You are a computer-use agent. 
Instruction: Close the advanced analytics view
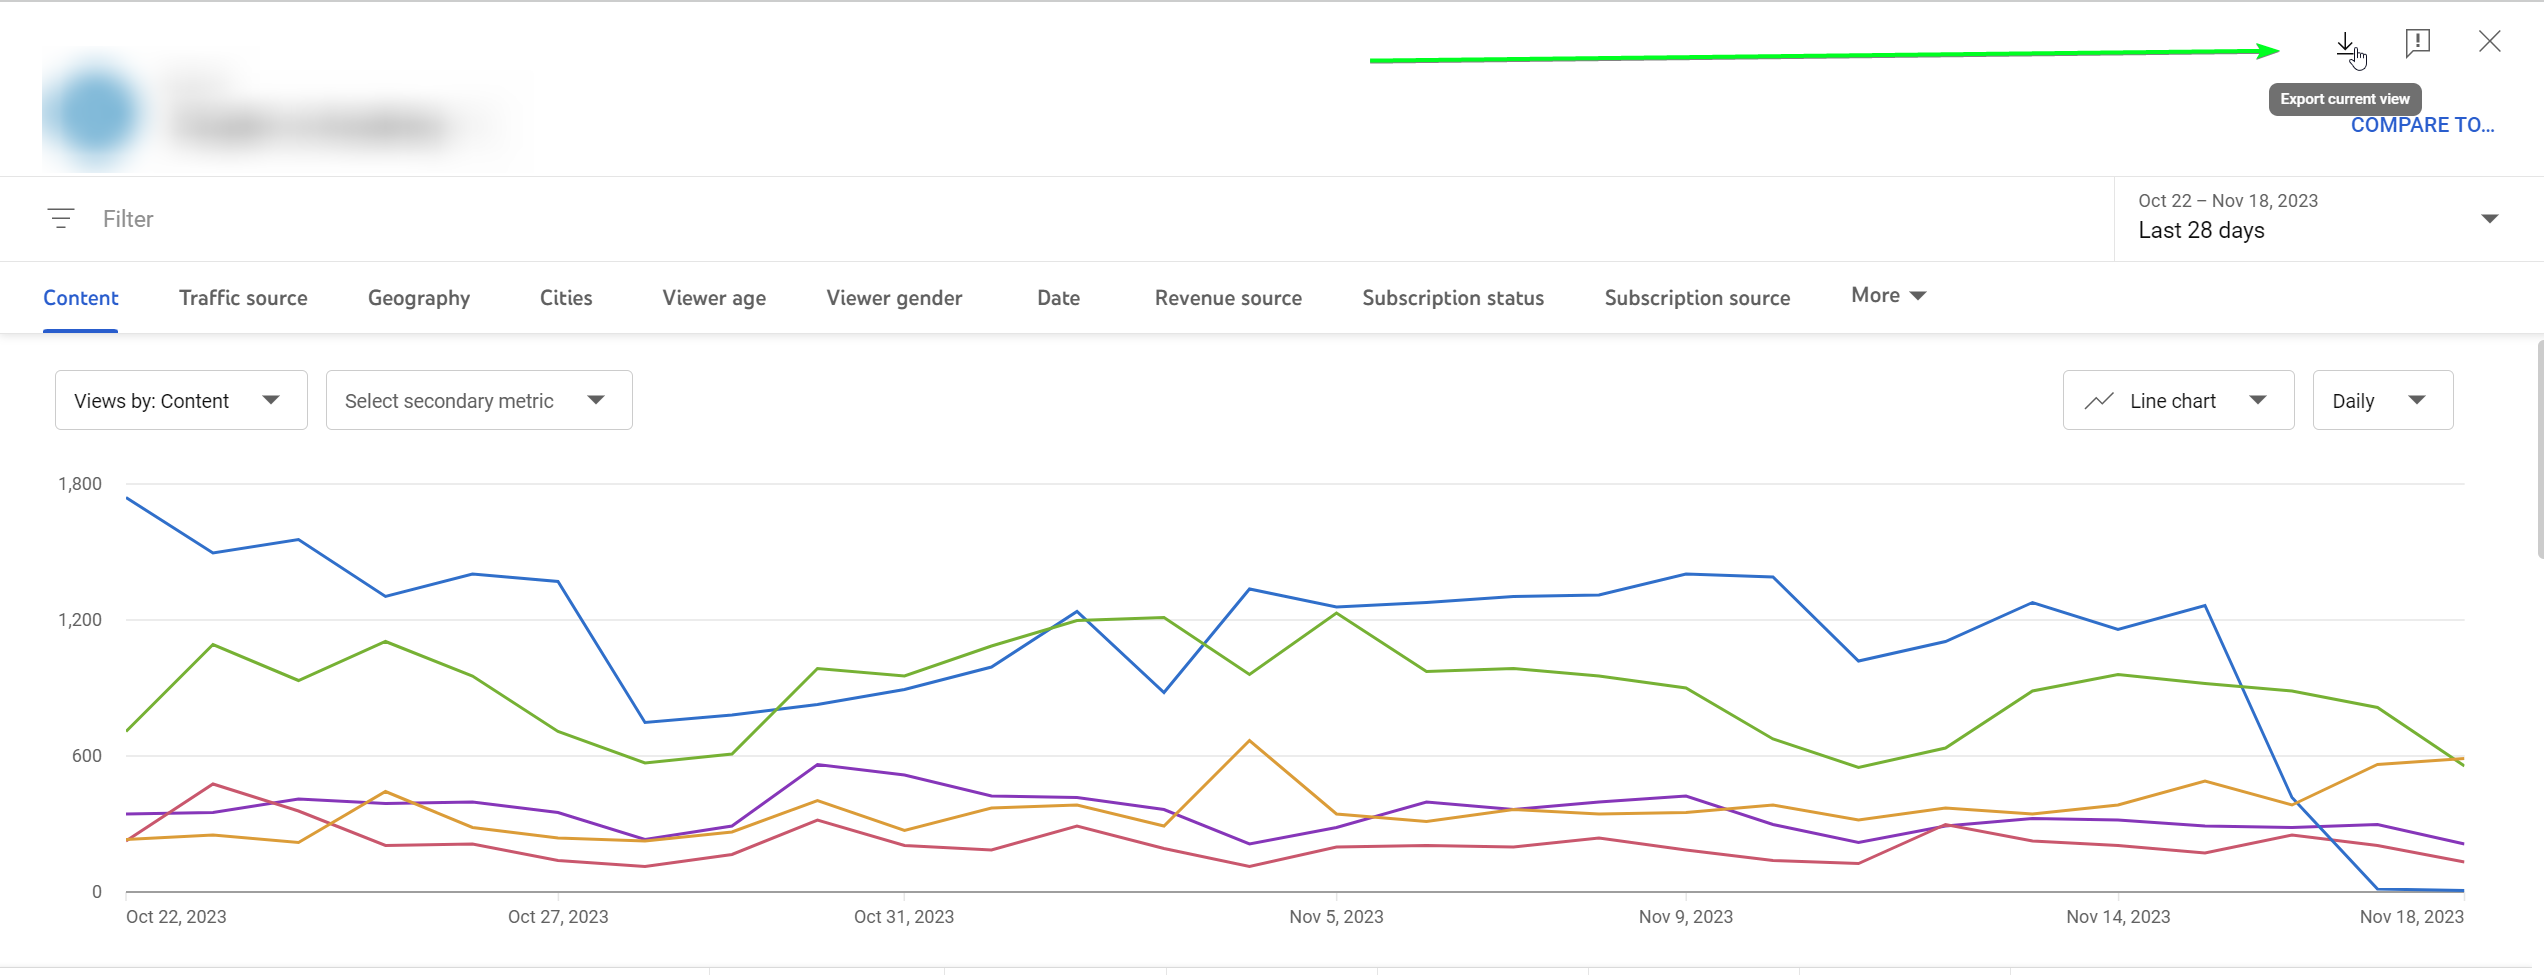coord(2489,41)
